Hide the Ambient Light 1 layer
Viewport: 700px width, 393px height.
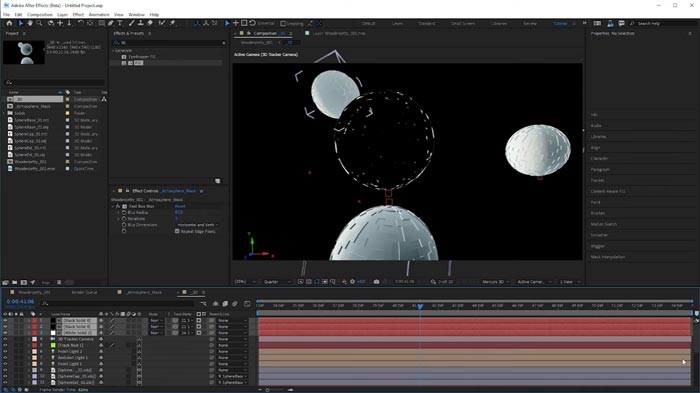[x=5, y=358]
